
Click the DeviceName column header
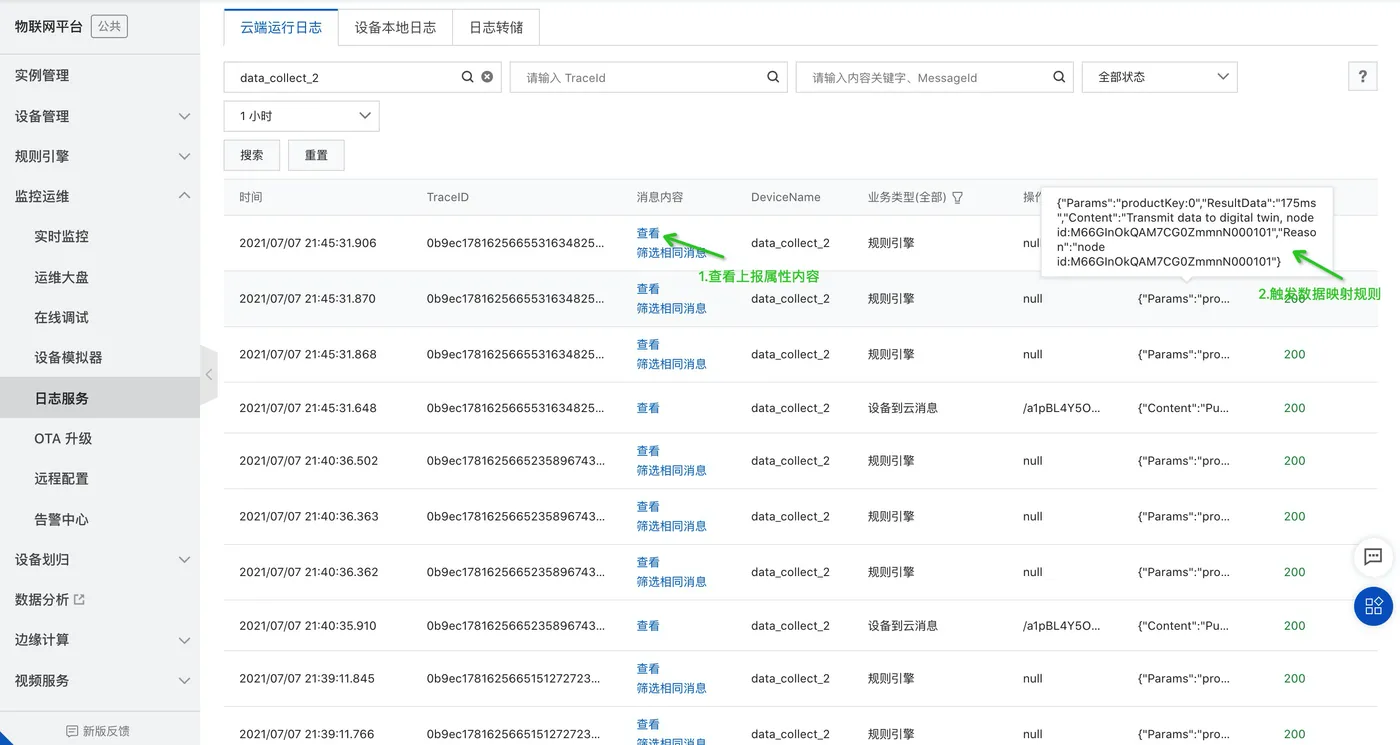click(786, 197)
